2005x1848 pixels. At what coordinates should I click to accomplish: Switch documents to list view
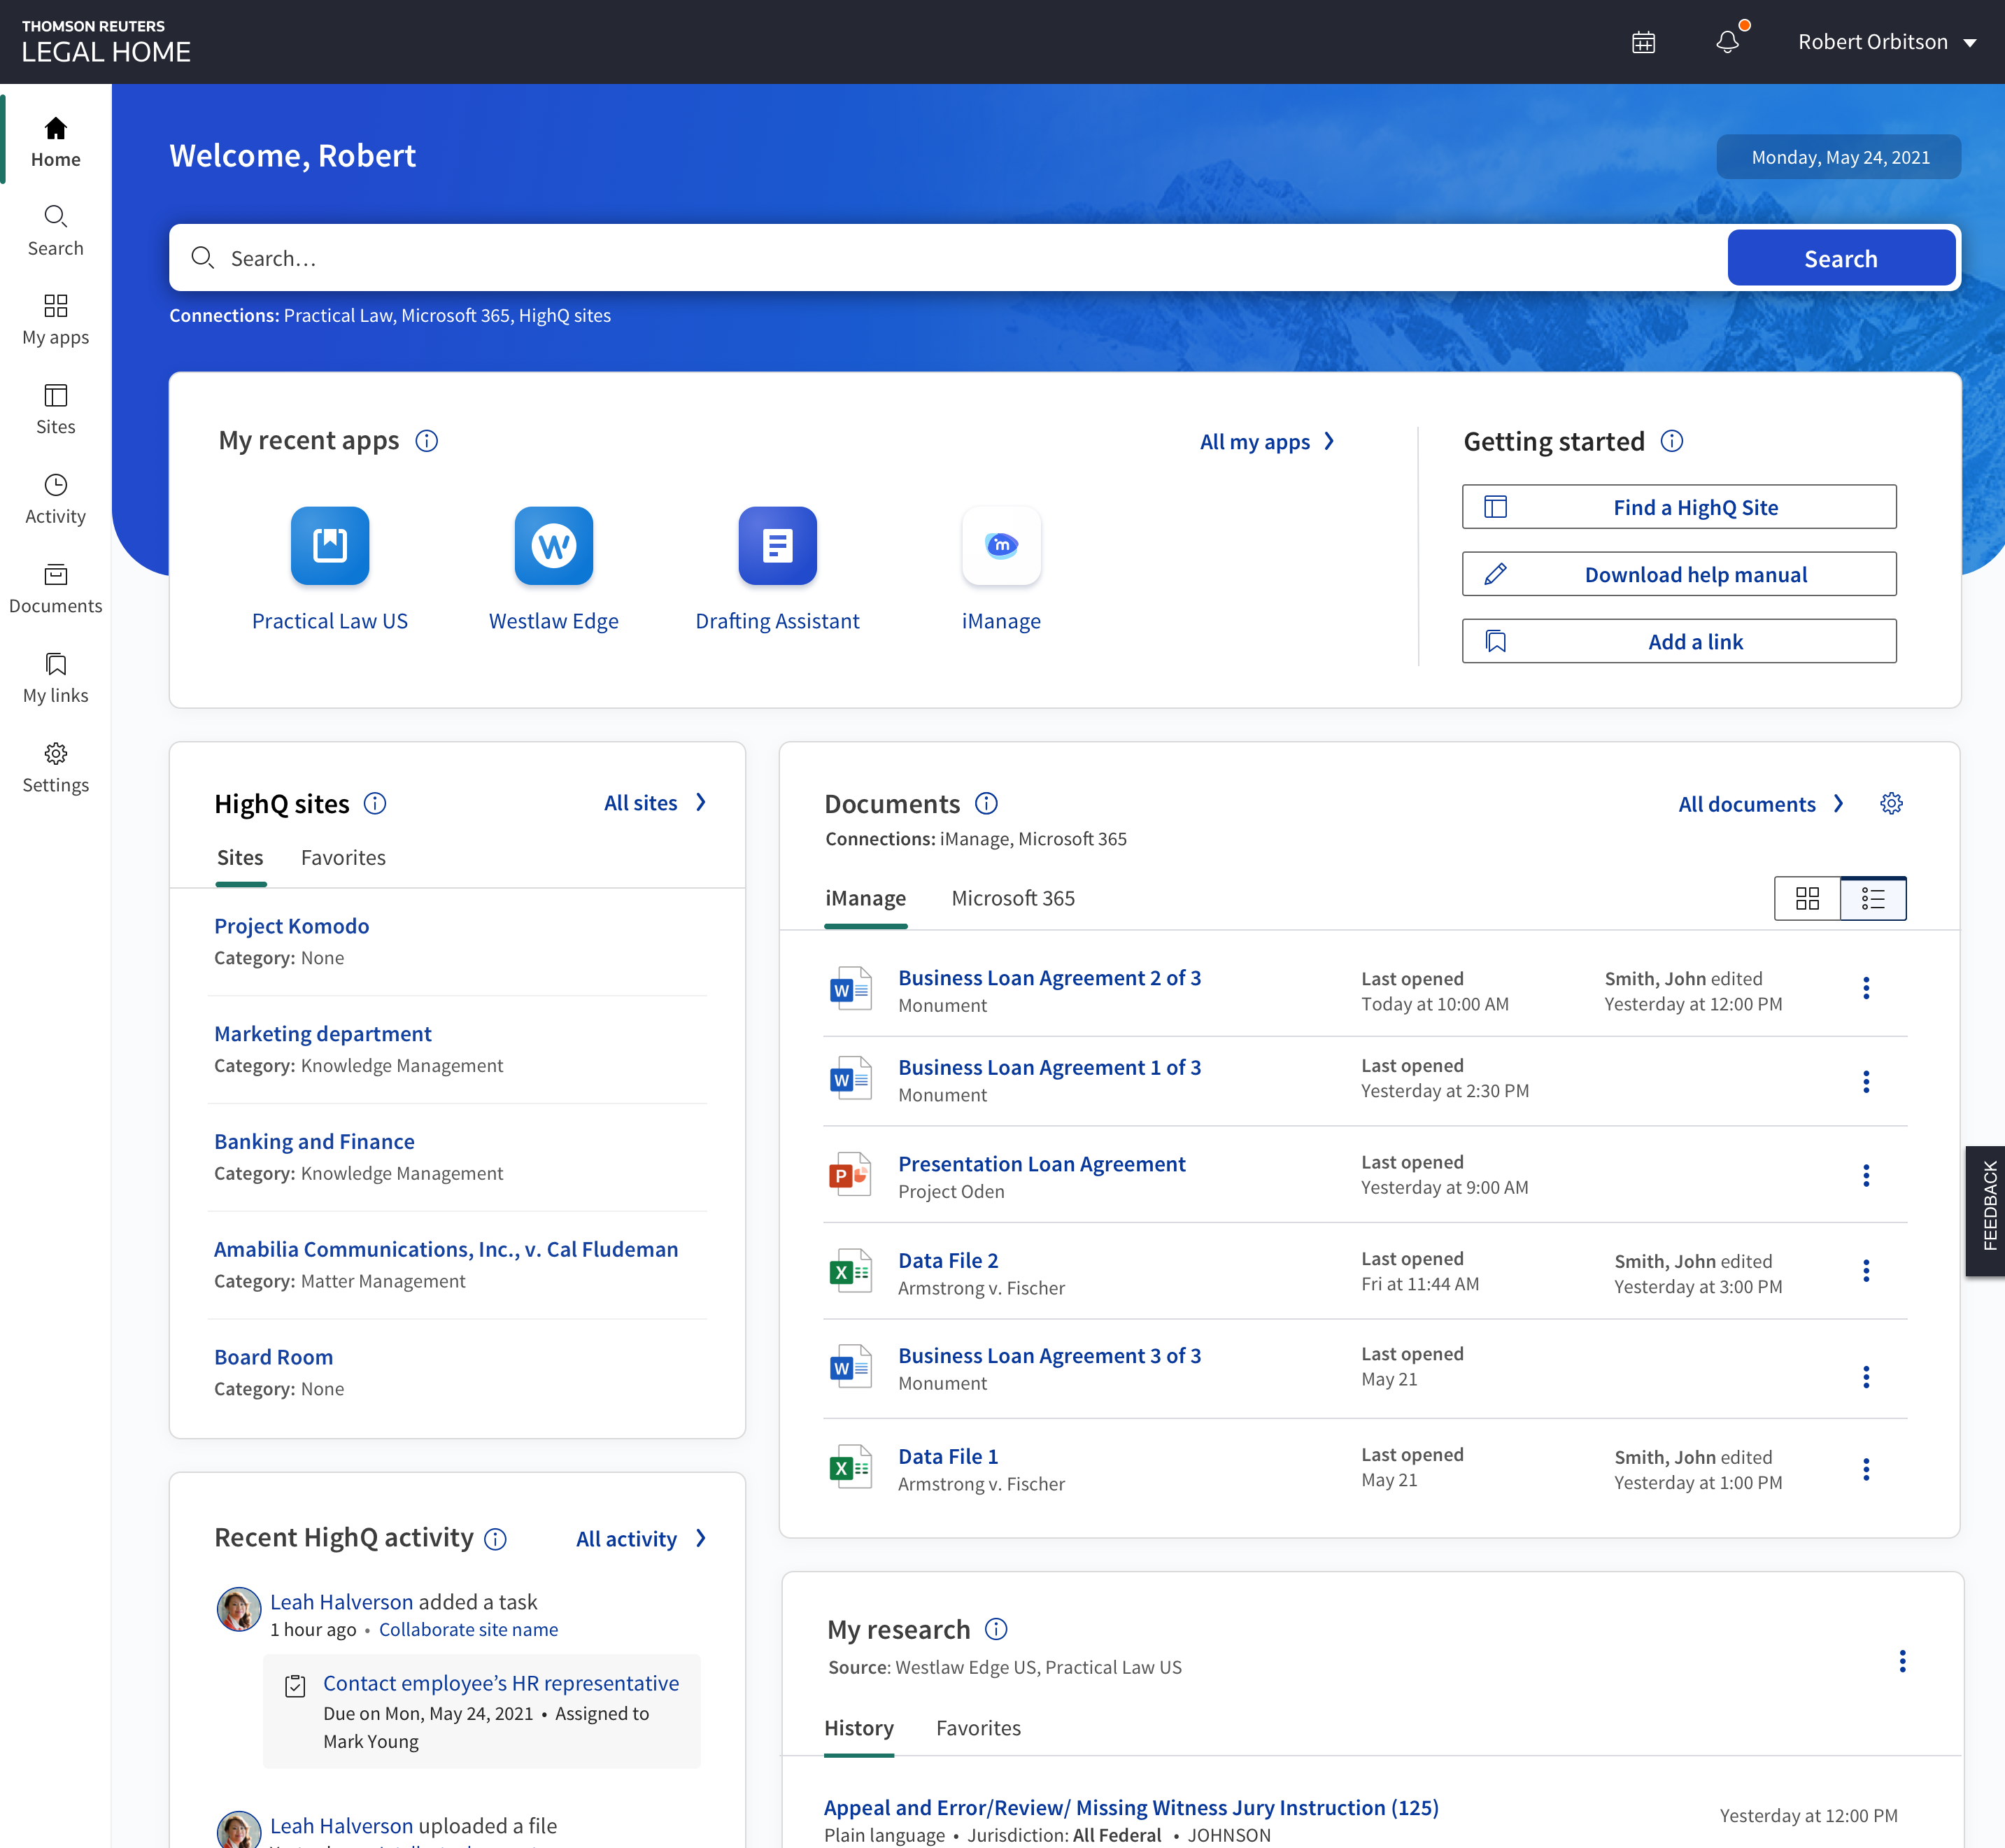pyautogui.click(x=1873, y=898)
